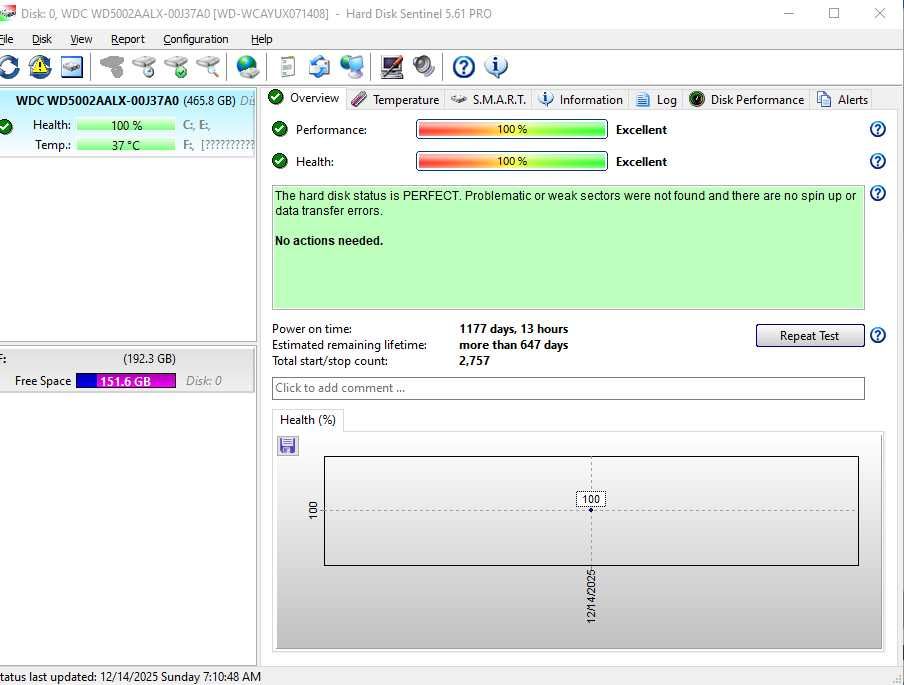Click the speaker sound toolbar icon

coord(424,67)
